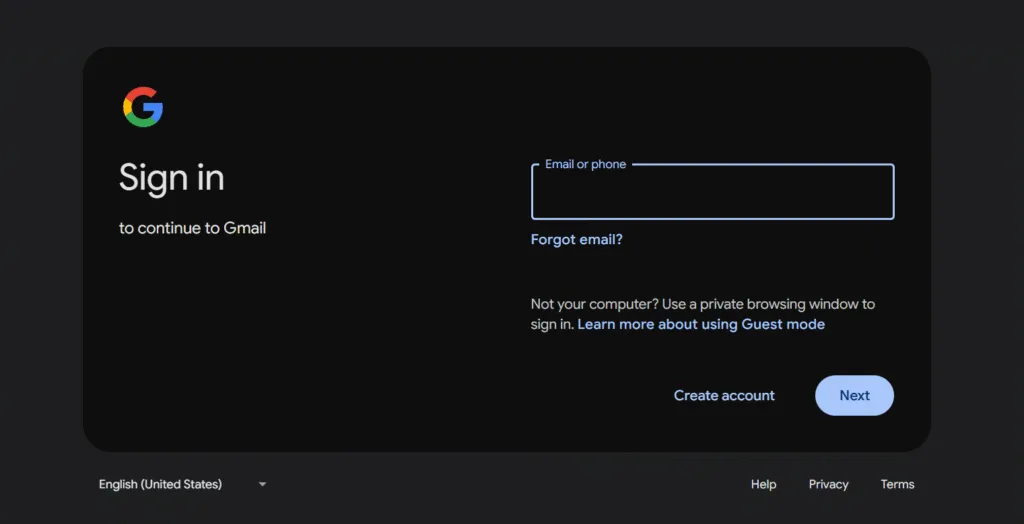Click the word 'Gmail' in the subtitle

(x=245, y=228)
